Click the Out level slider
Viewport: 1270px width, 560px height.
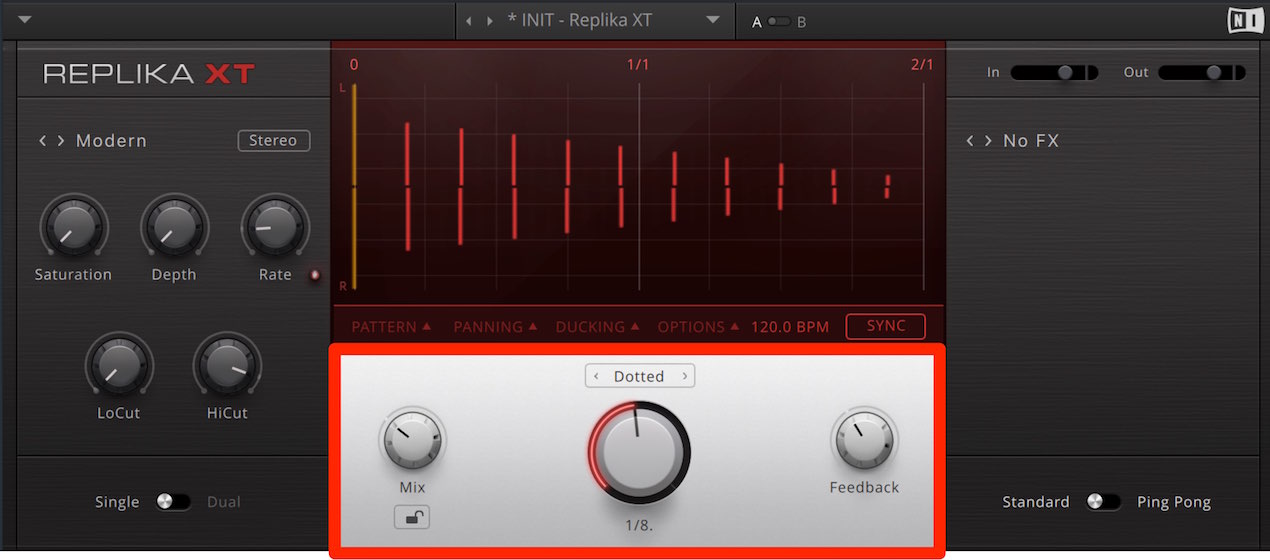tap(1202, 72)
